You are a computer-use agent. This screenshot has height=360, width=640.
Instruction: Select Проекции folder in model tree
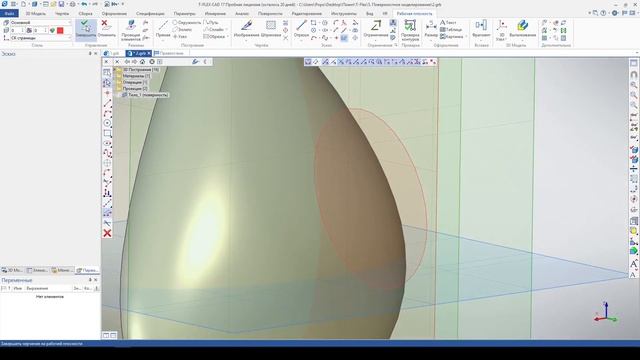click(132, 88)
